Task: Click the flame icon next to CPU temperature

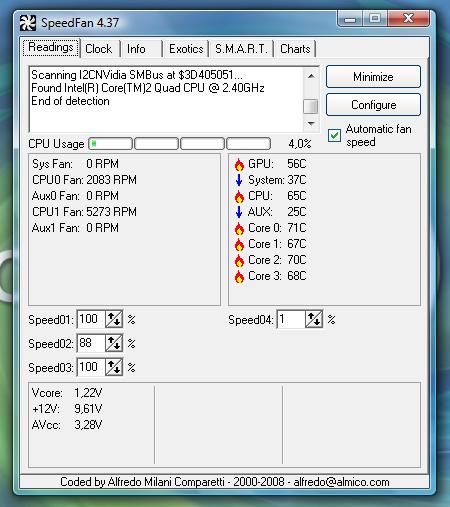Action: point(239,196)
